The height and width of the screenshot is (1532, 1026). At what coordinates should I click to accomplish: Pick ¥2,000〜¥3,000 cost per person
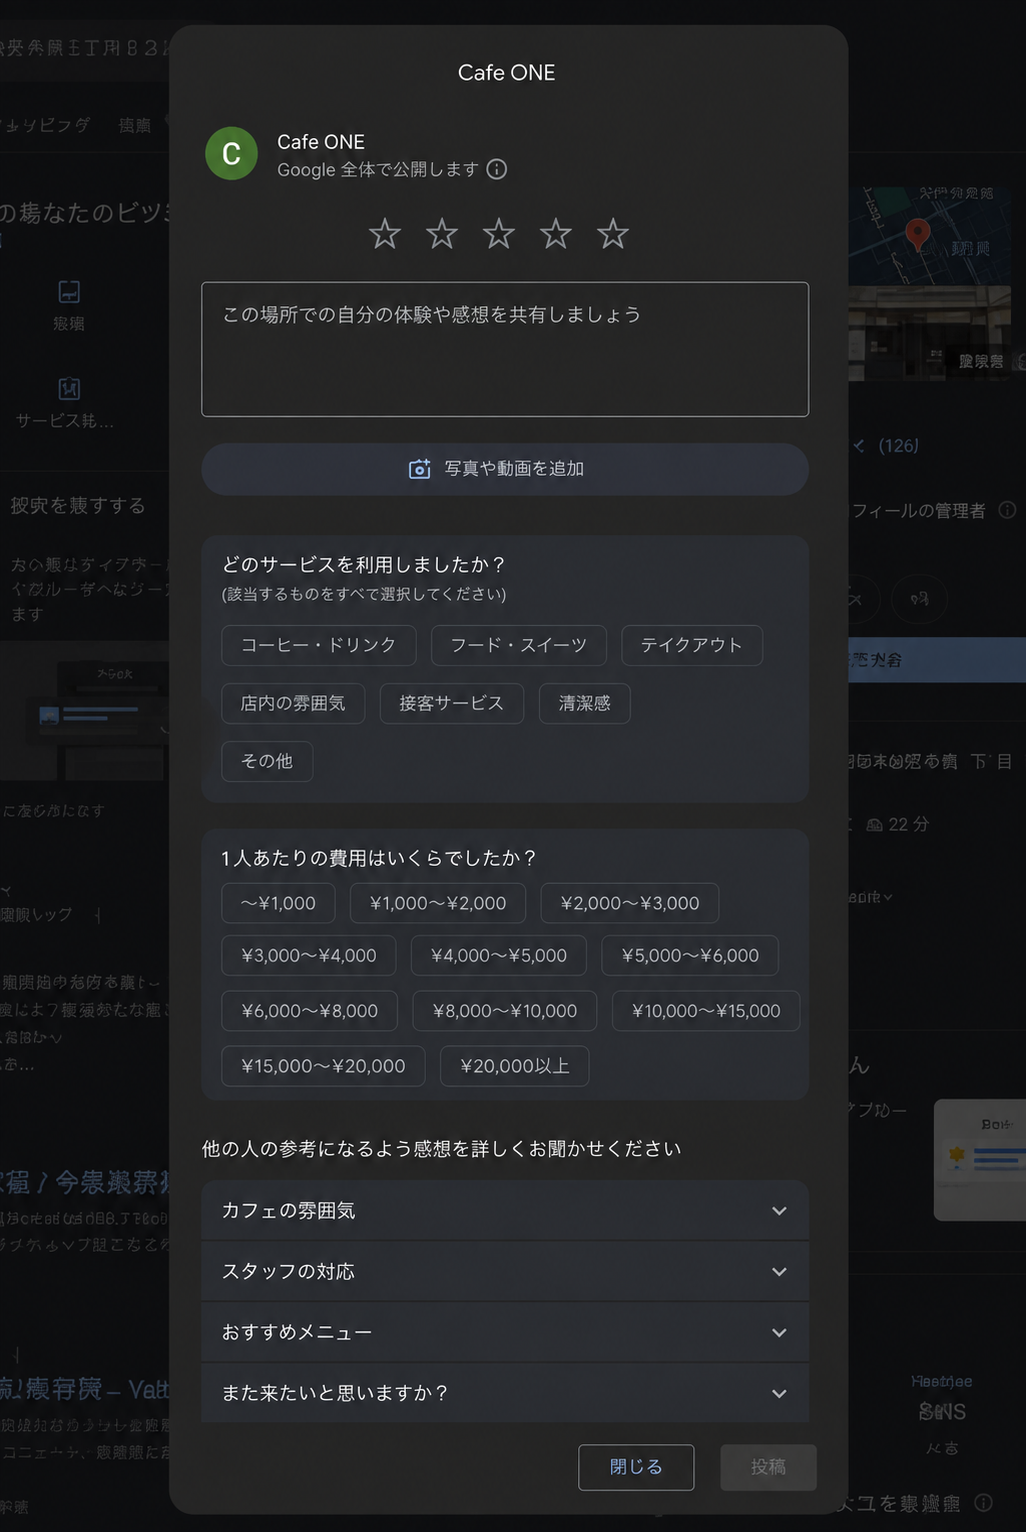[x=630, y=903]
